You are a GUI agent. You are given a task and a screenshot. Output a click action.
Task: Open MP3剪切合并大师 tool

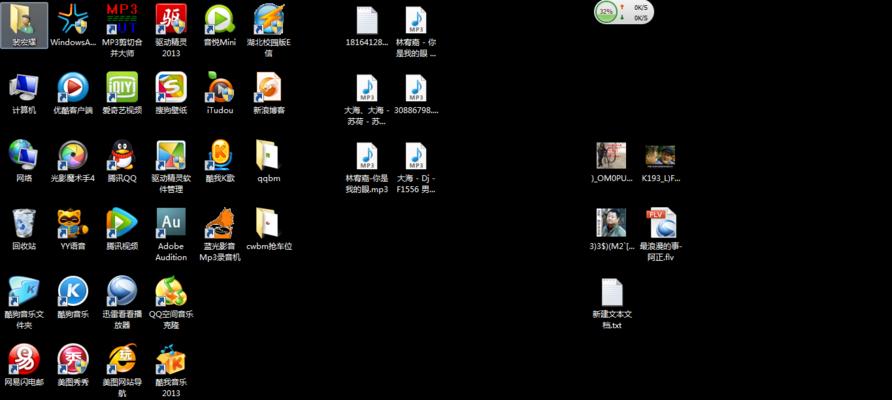click(x=122, y=31)
